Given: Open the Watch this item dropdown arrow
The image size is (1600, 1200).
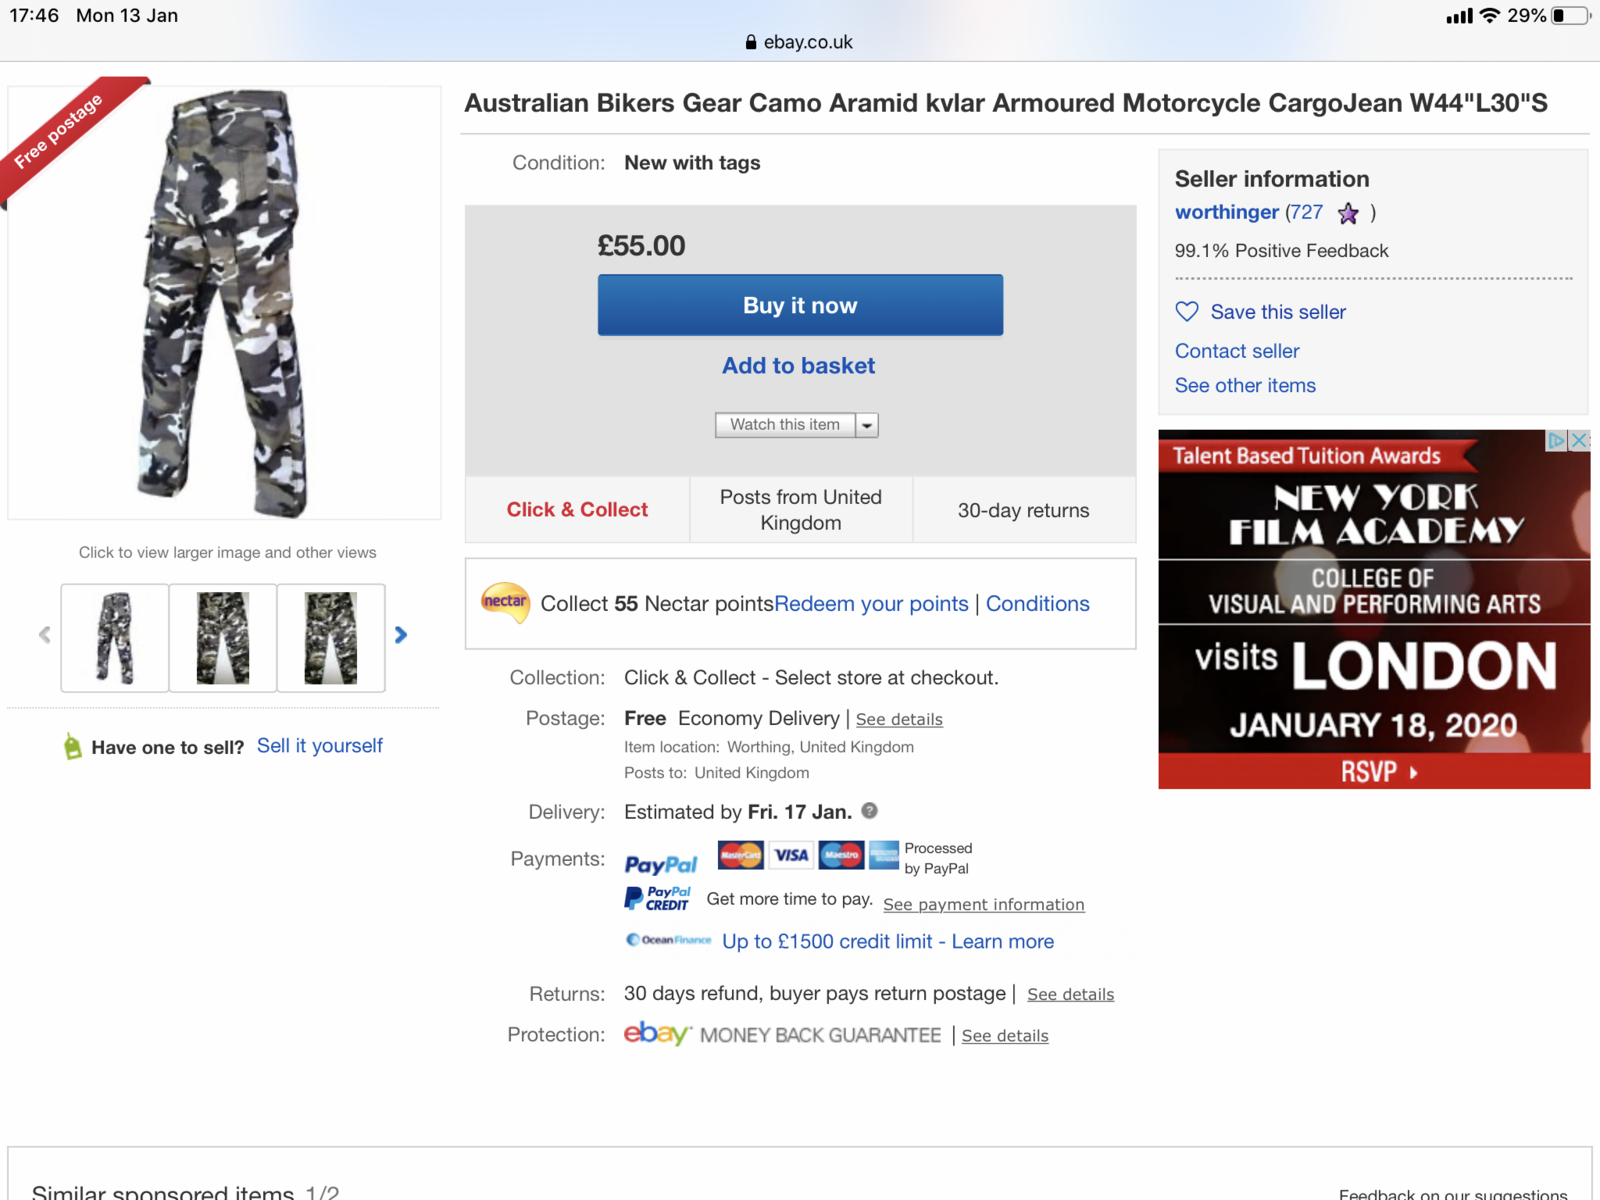Looking at the screenshot, I should pyautogui.click(x=867, y=425).
